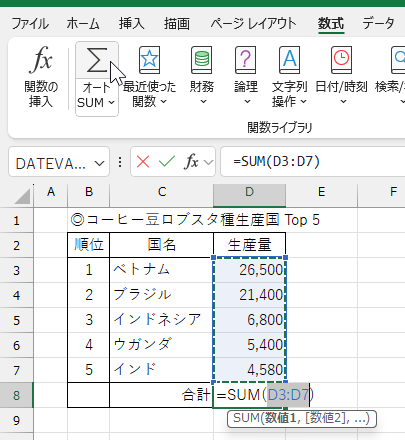
Task: Click the ベトナム cell
Action: [x=162, y=270]
